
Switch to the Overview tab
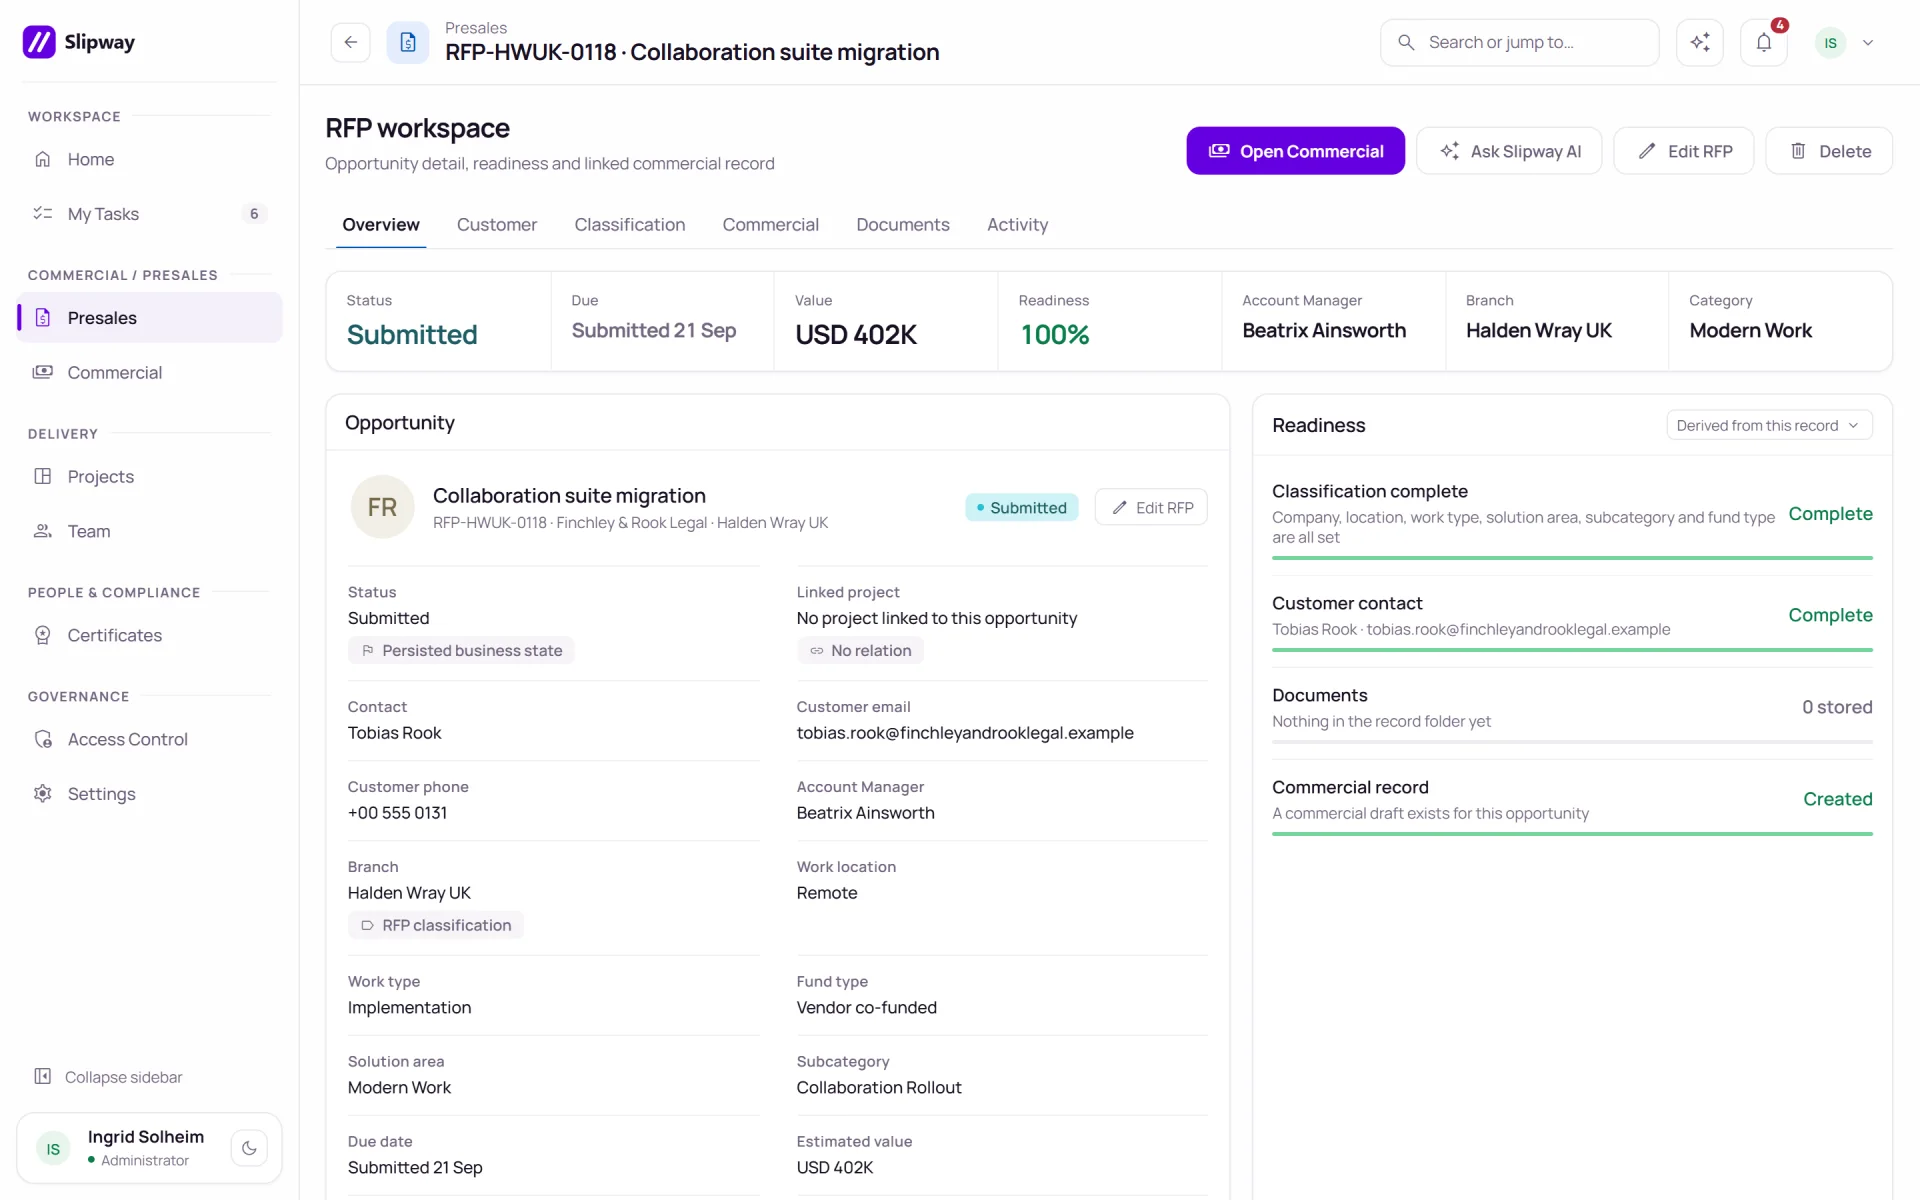[381, 225]
